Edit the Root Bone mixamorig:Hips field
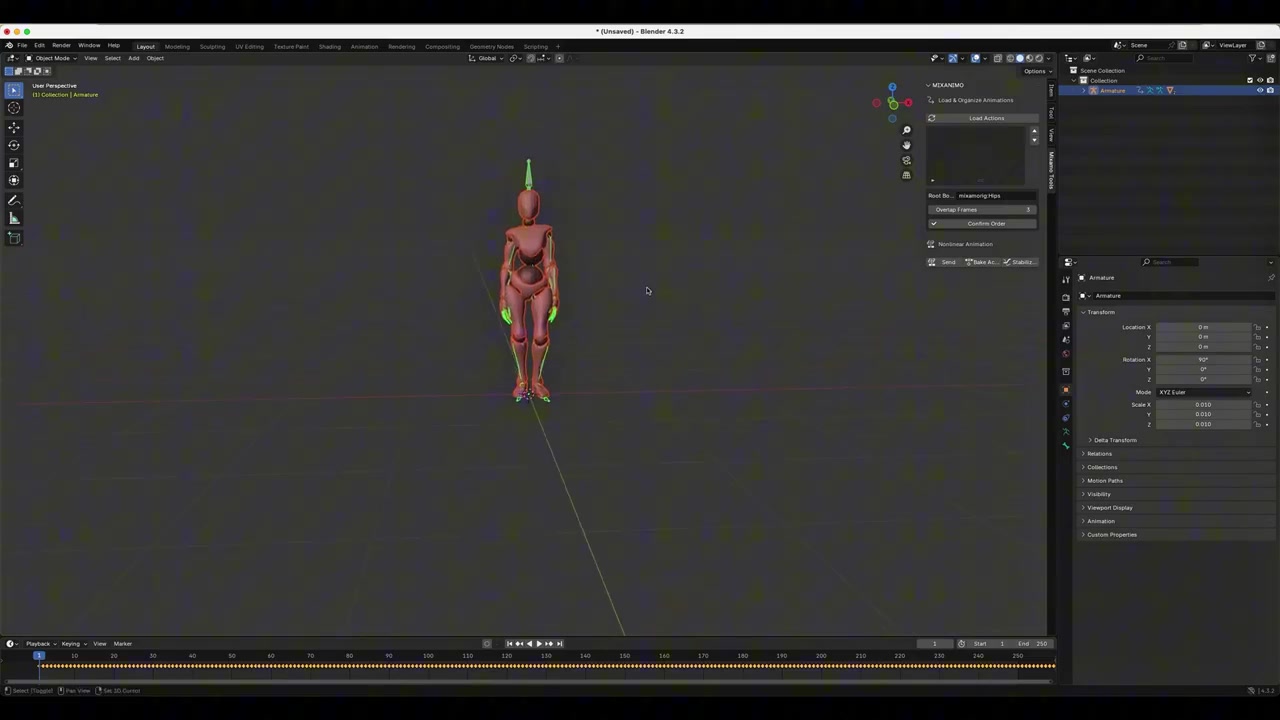Image resolution: width=1280 pixels, height=720 pixels. coord(996,196)
